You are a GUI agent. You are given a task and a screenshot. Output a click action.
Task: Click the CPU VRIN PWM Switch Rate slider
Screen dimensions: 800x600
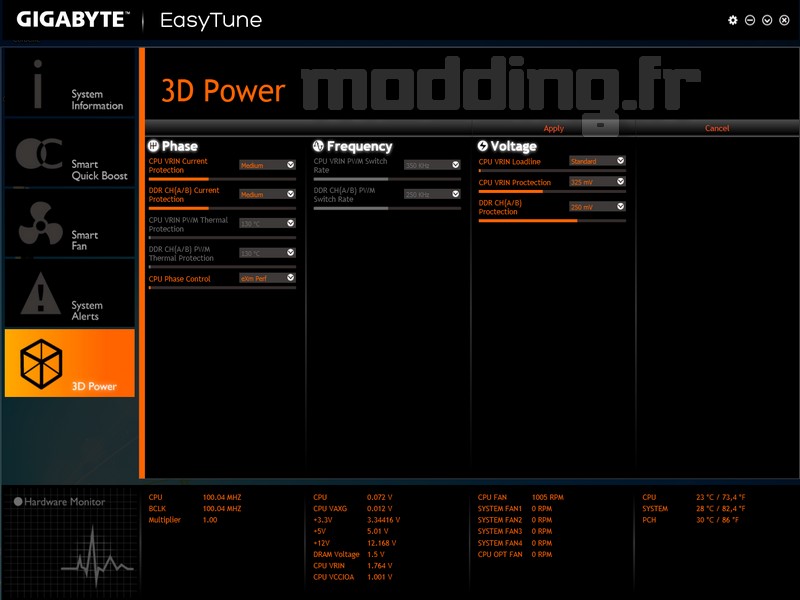click(387, 179)
